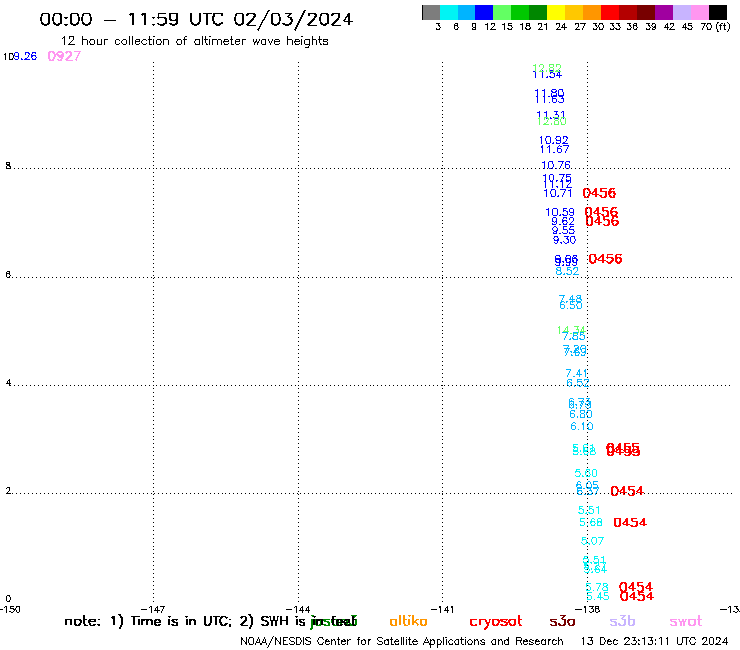
Task: Click the wave height value '10.59'
Action: click(x=560, y=212)
